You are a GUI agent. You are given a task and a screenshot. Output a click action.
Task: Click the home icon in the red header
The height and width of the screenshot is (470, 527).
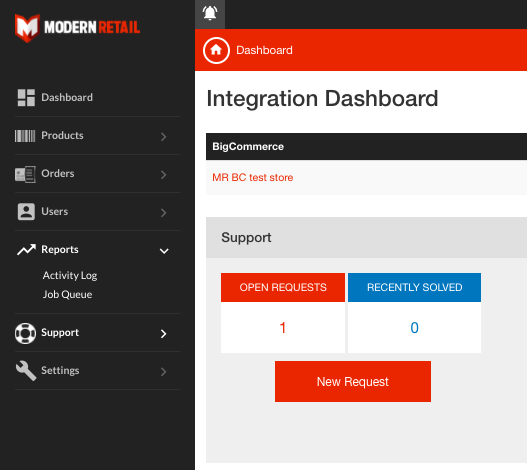[x=216, y=50]
